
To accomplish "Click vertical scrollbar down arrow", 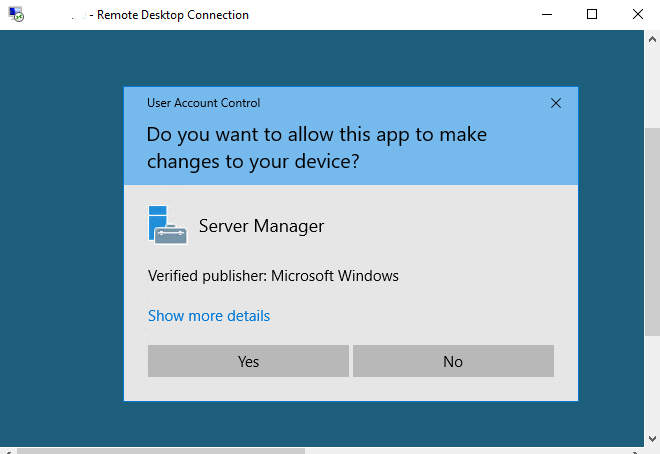I will point(652,438).
